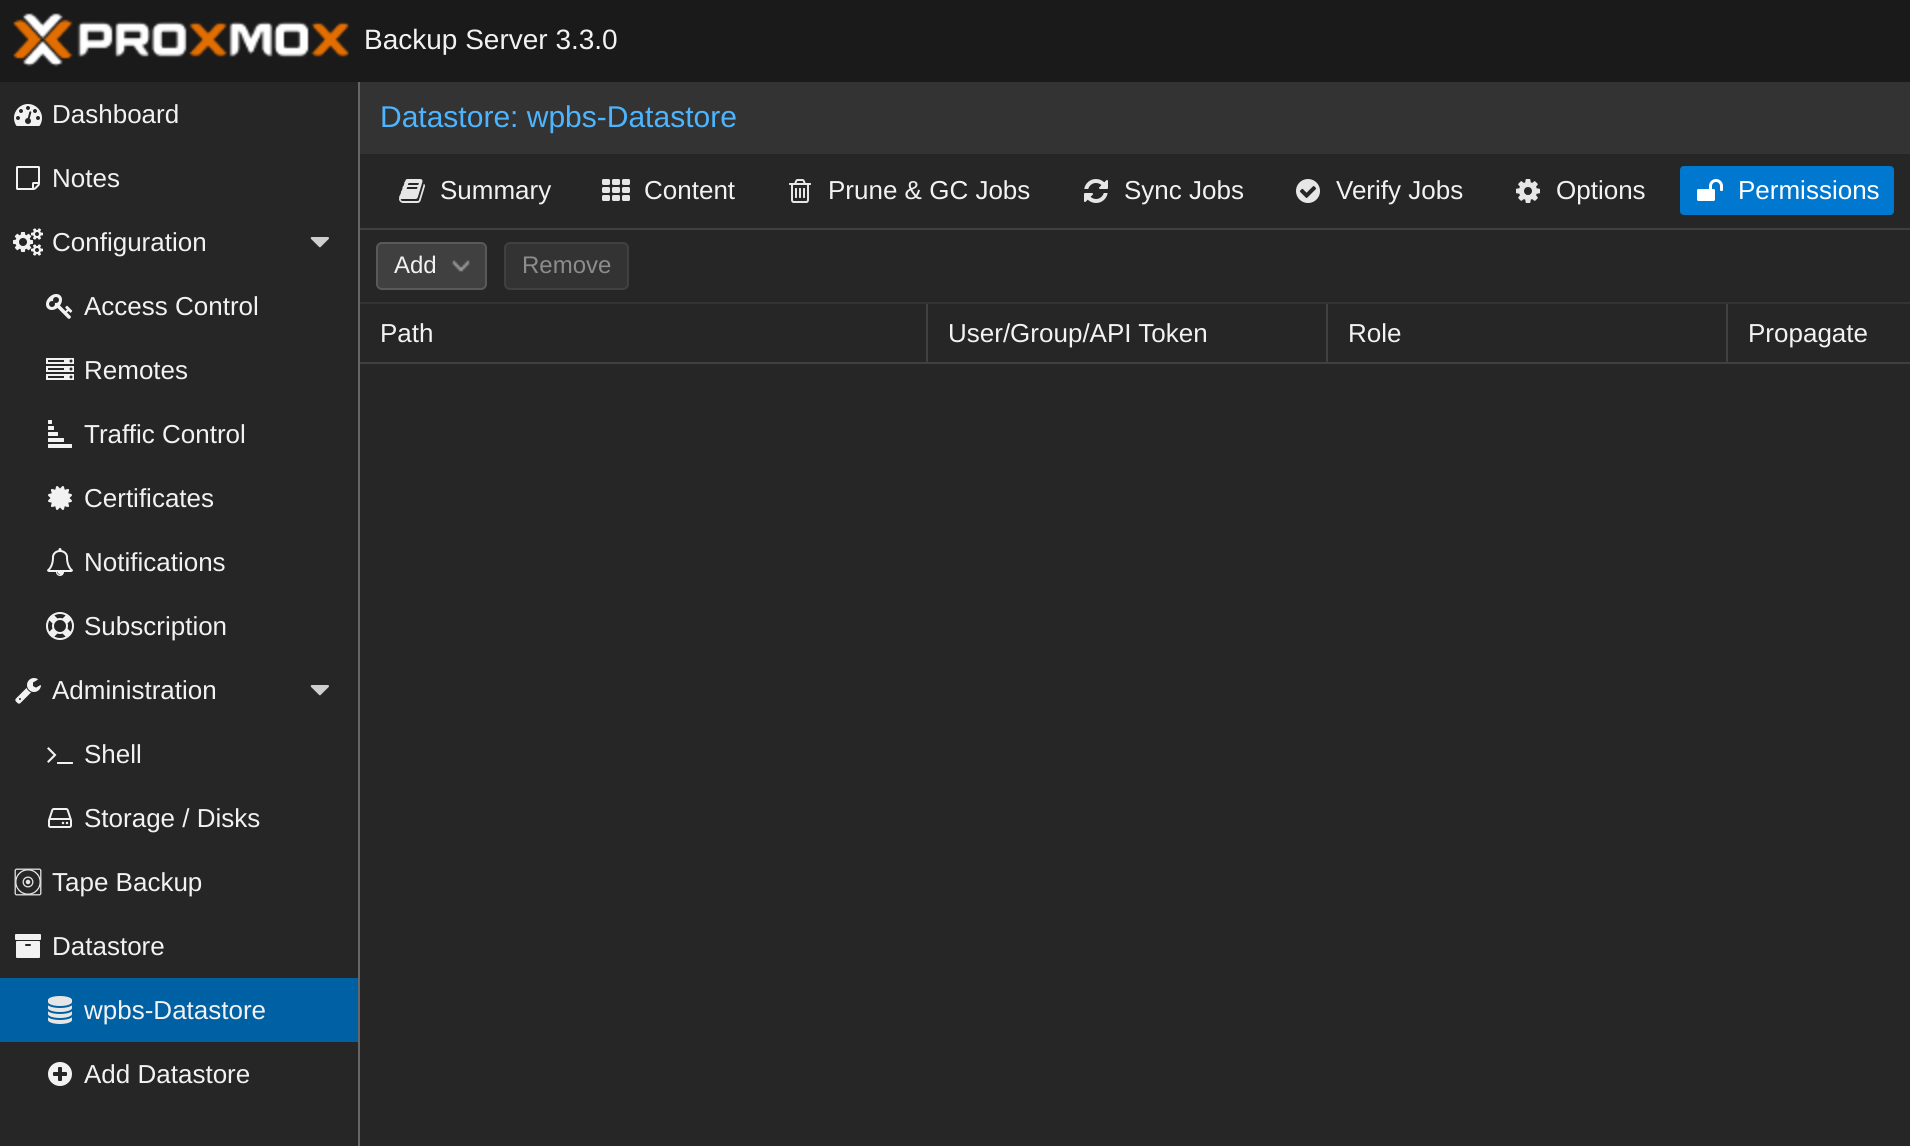1910x1146 pixels.
Task: Open the Certificates page
Action: [x=179, y=498]
